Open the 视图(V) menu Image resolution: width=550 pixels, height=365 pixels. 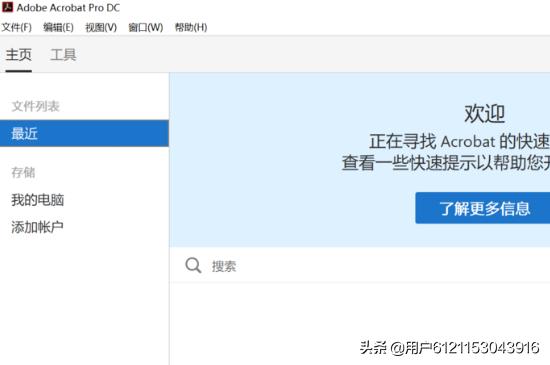coord(101,27)
